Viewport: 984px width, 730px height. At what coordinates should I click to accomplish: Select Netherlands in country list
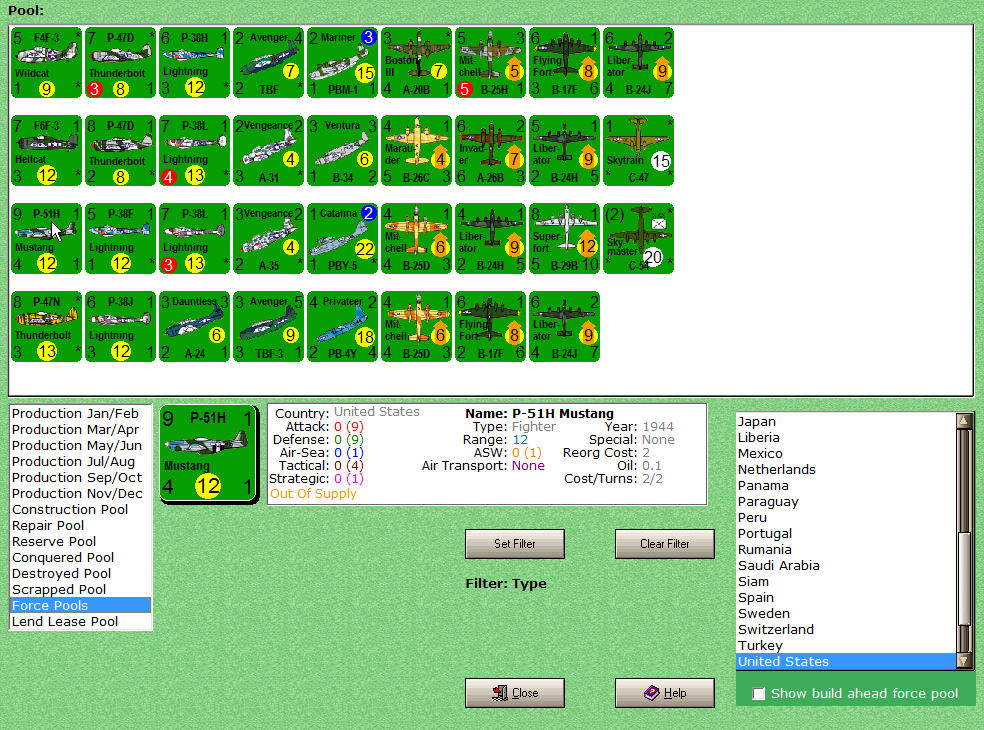(846, 470)
